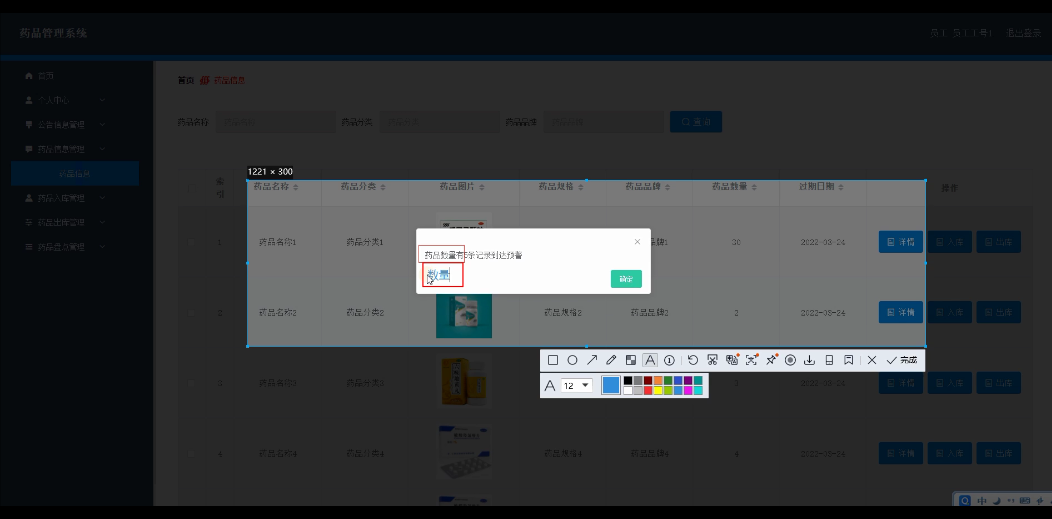Sort table by 药品规格 column arrows
The height and width of the screenshot is (519, 1052).
pos(581,187)
